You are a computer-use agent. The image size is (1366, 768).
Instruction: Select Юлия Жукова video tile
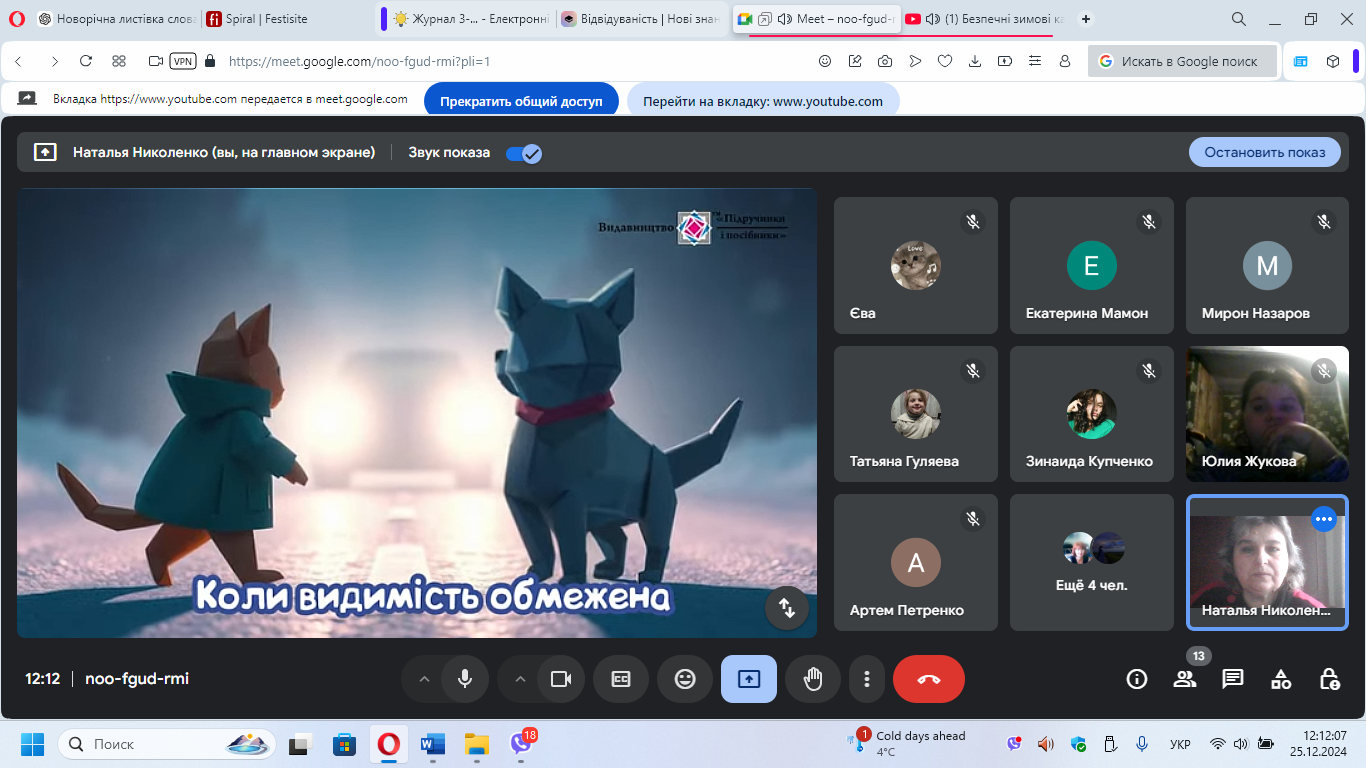tap(1268, 414)
